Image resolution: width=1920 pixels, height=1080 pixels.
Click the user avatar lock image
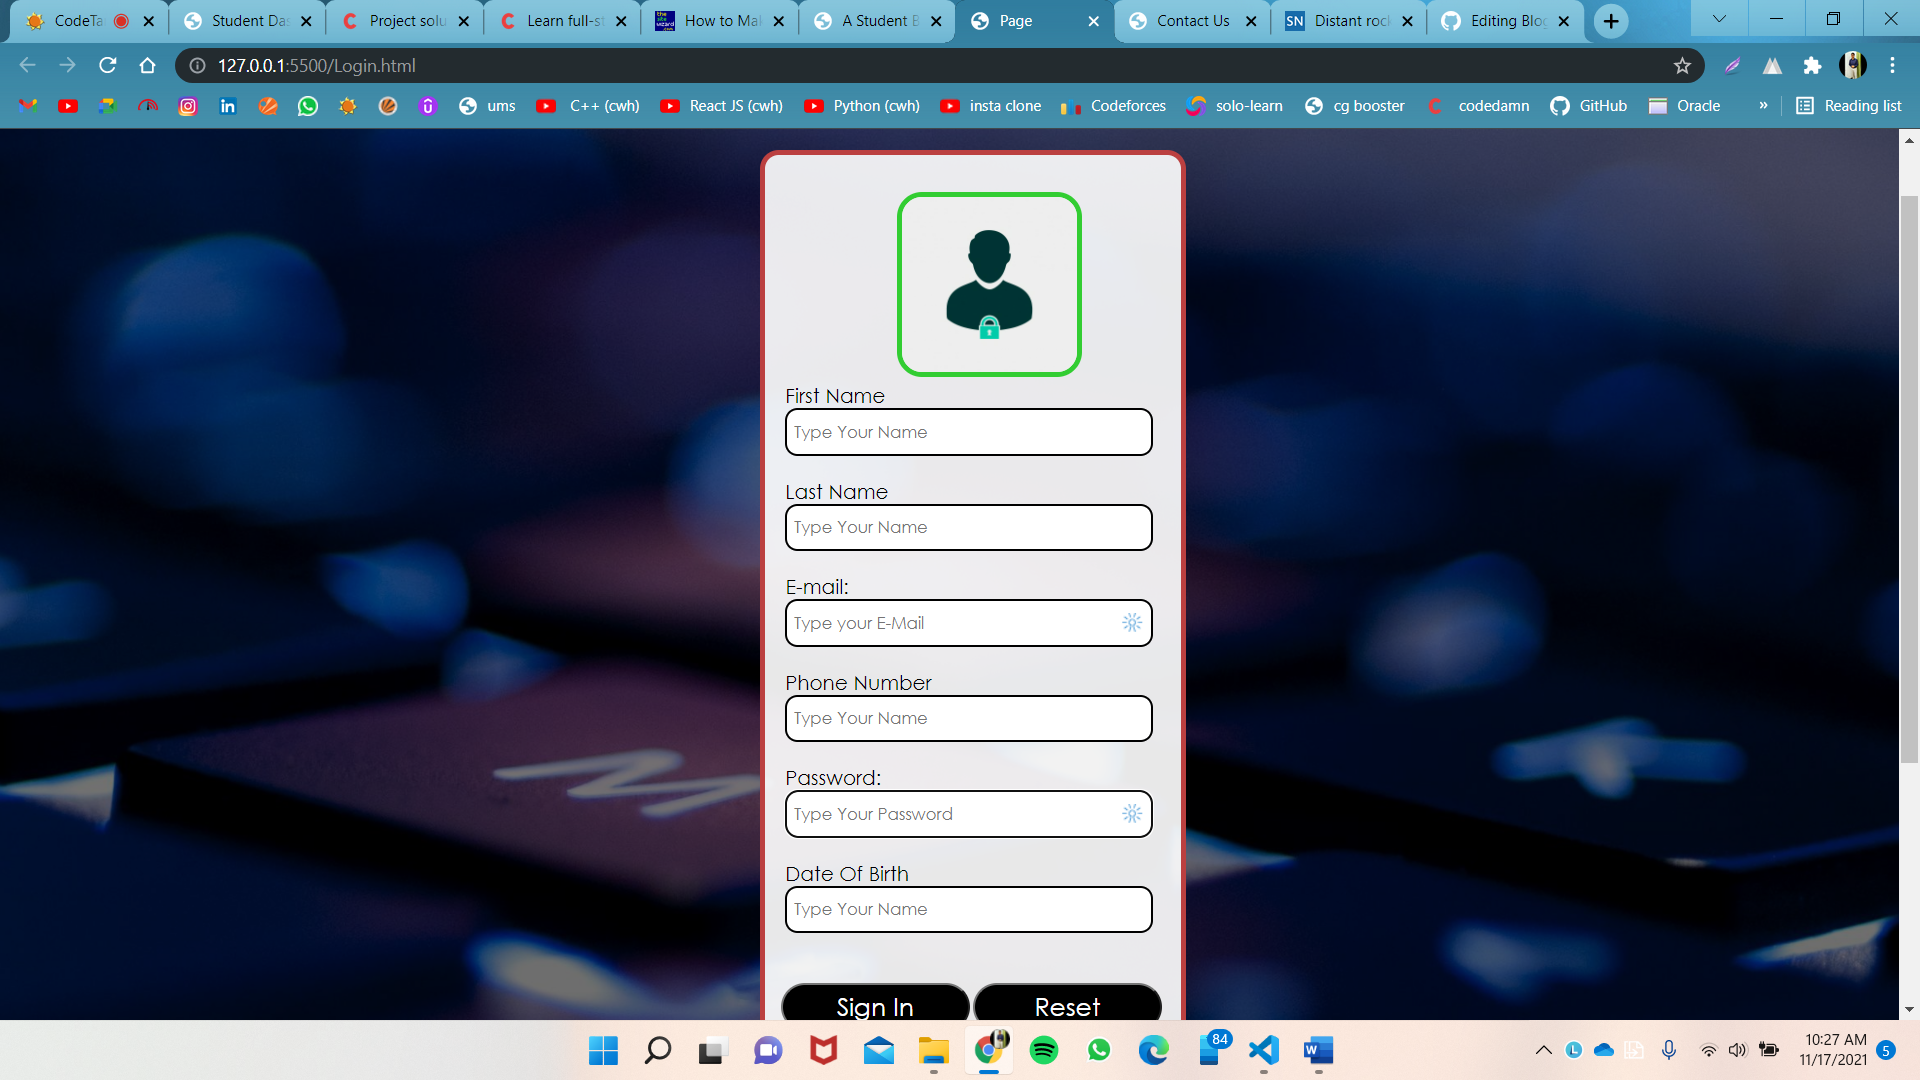pos(989,285)
